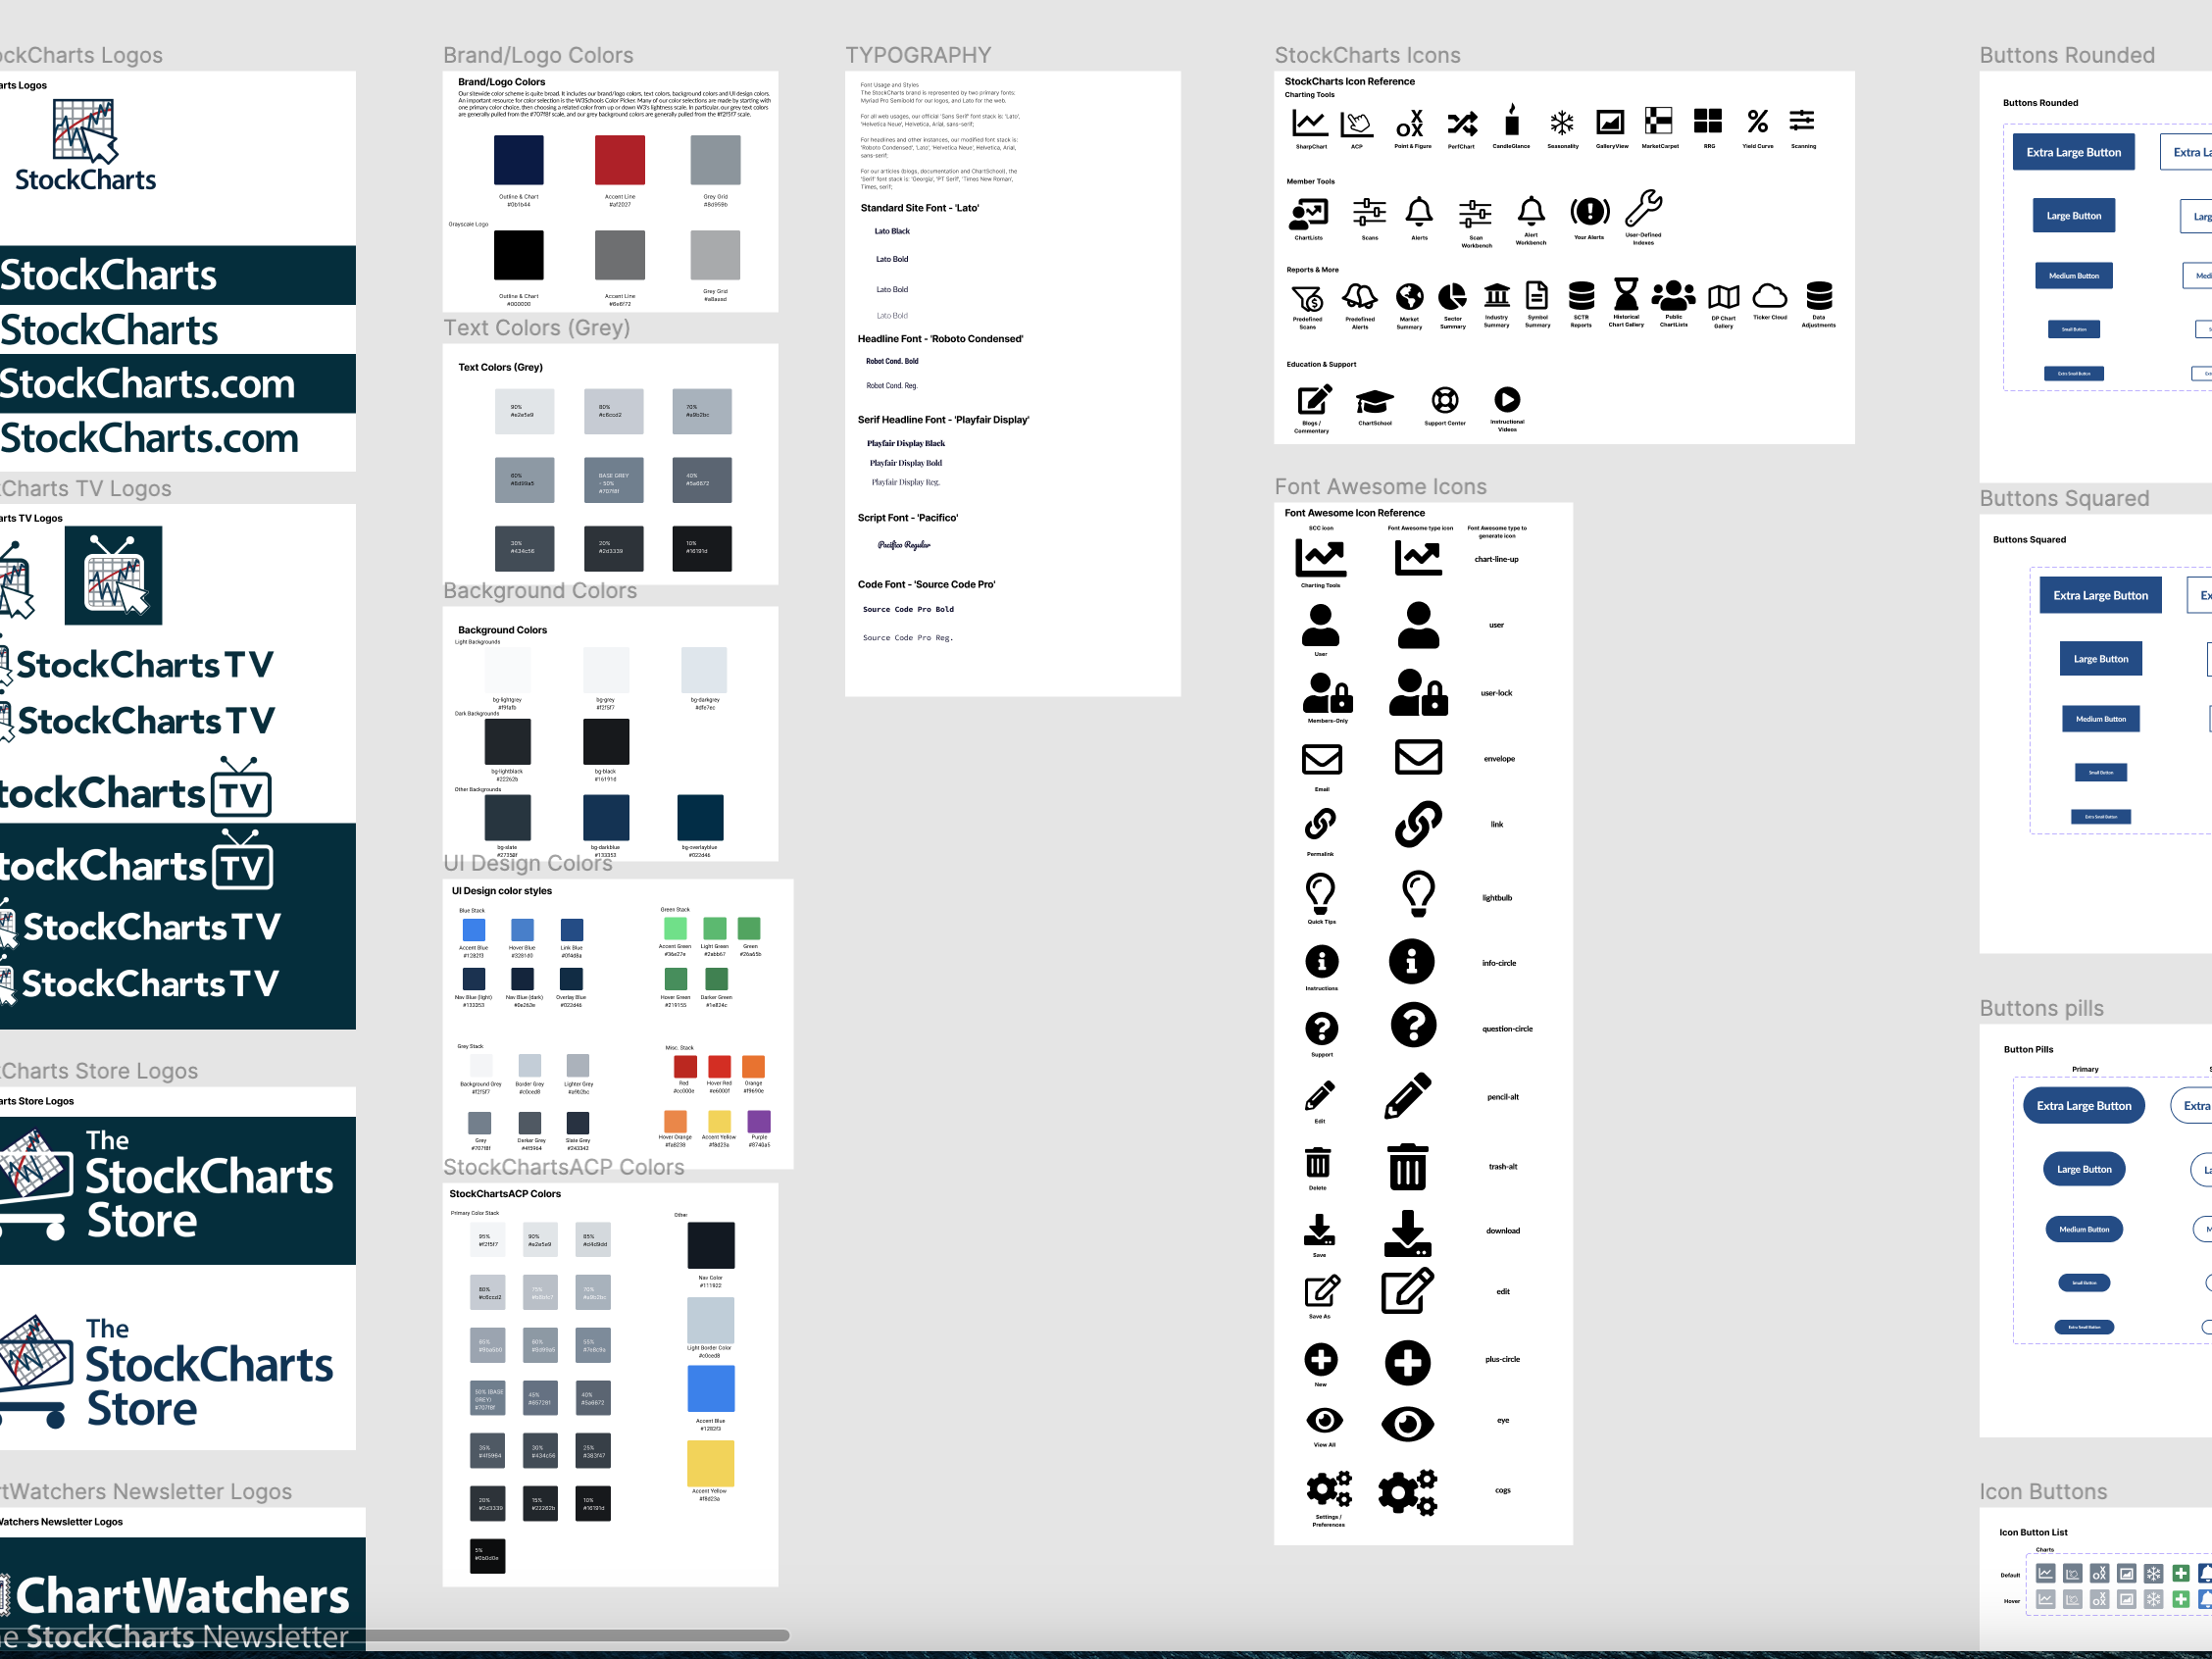Screen dimensions: 2212x1659
Task: Select the Font Awesome Icons frame title
Action: point(1380,487)
